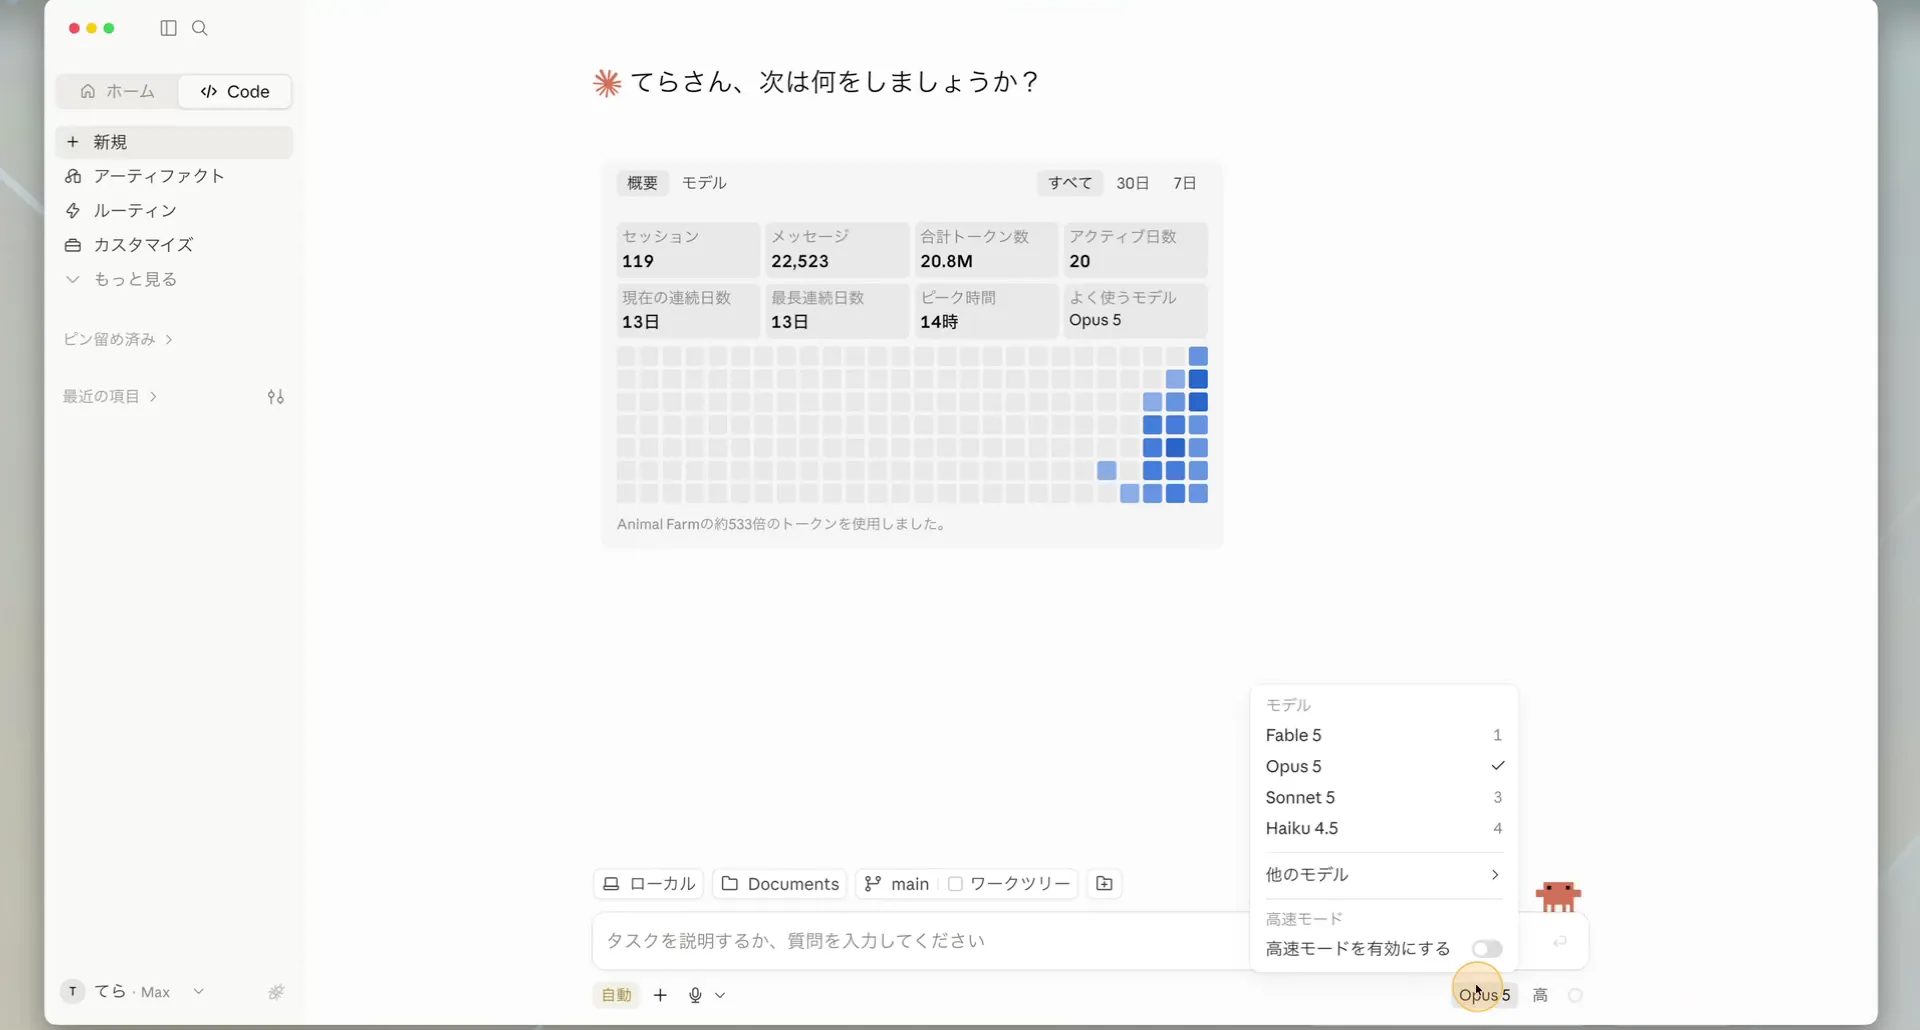Expand the 他のモデル submenu
Screen dimensions: 1920x1030
point(1384,875)
